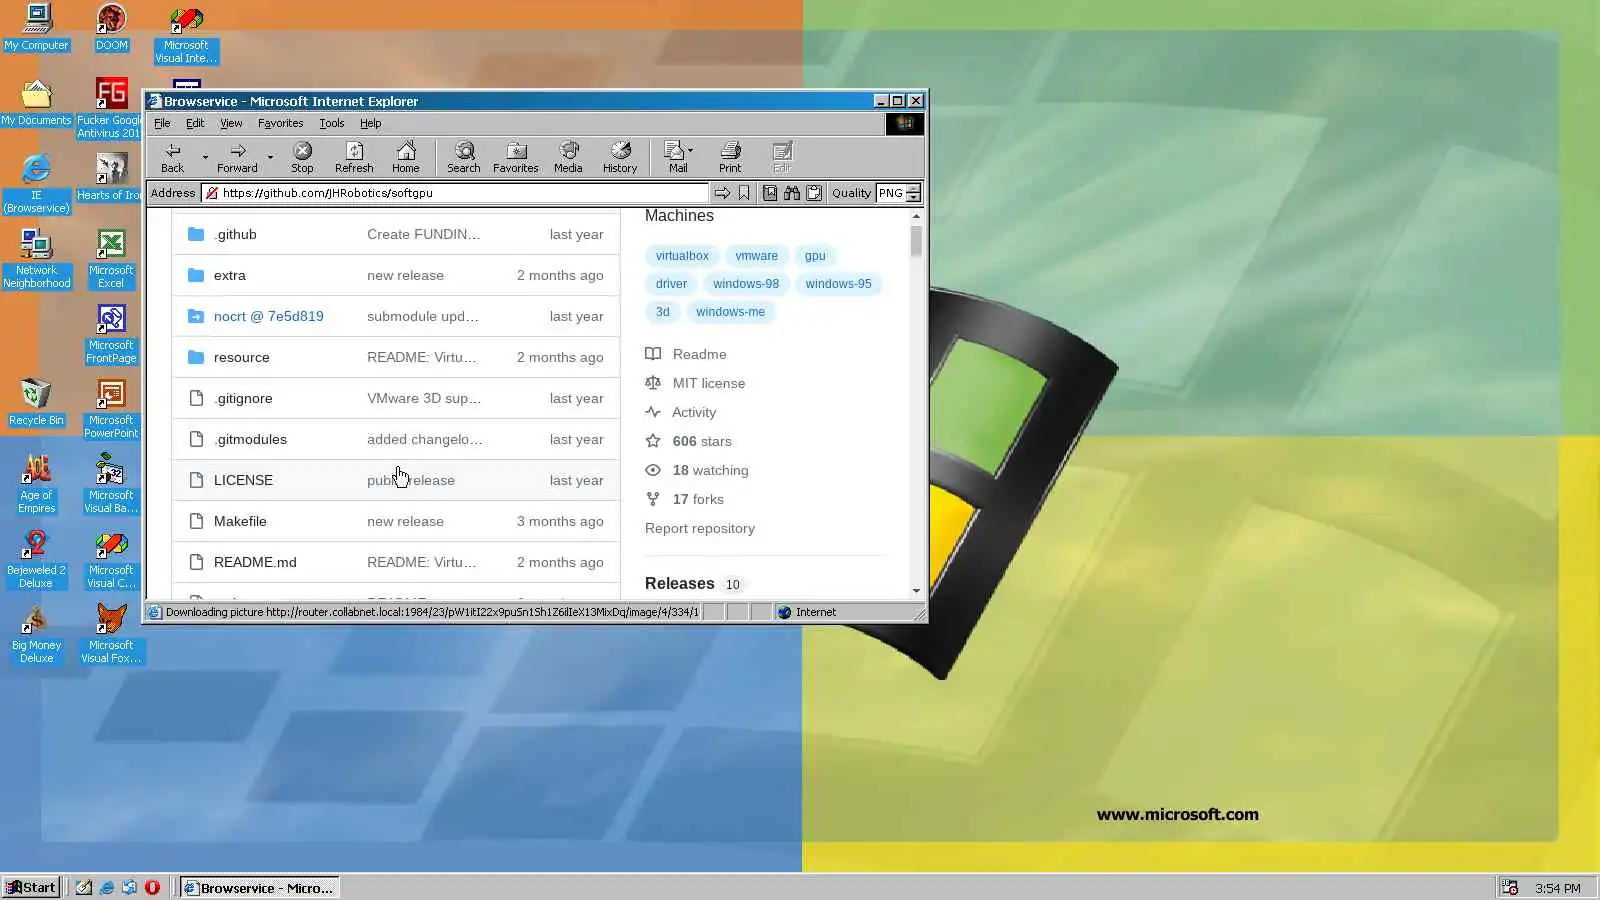Click the address bar URL field
1600x900 pixels.
(455, 193)
